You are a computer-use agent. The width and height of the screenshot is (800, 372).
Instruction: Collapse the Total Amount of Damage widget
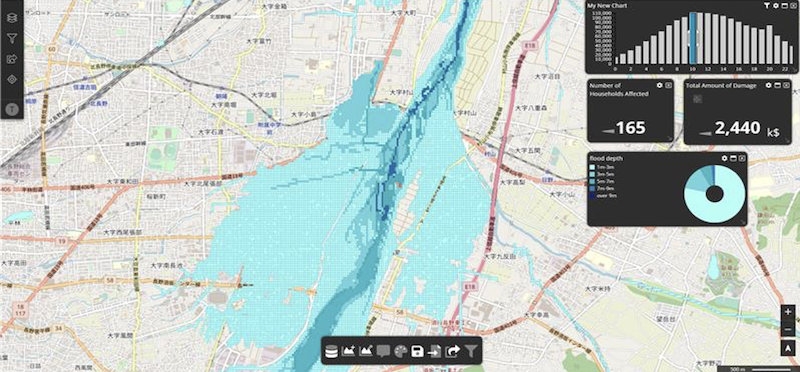(x=778, y=85)
